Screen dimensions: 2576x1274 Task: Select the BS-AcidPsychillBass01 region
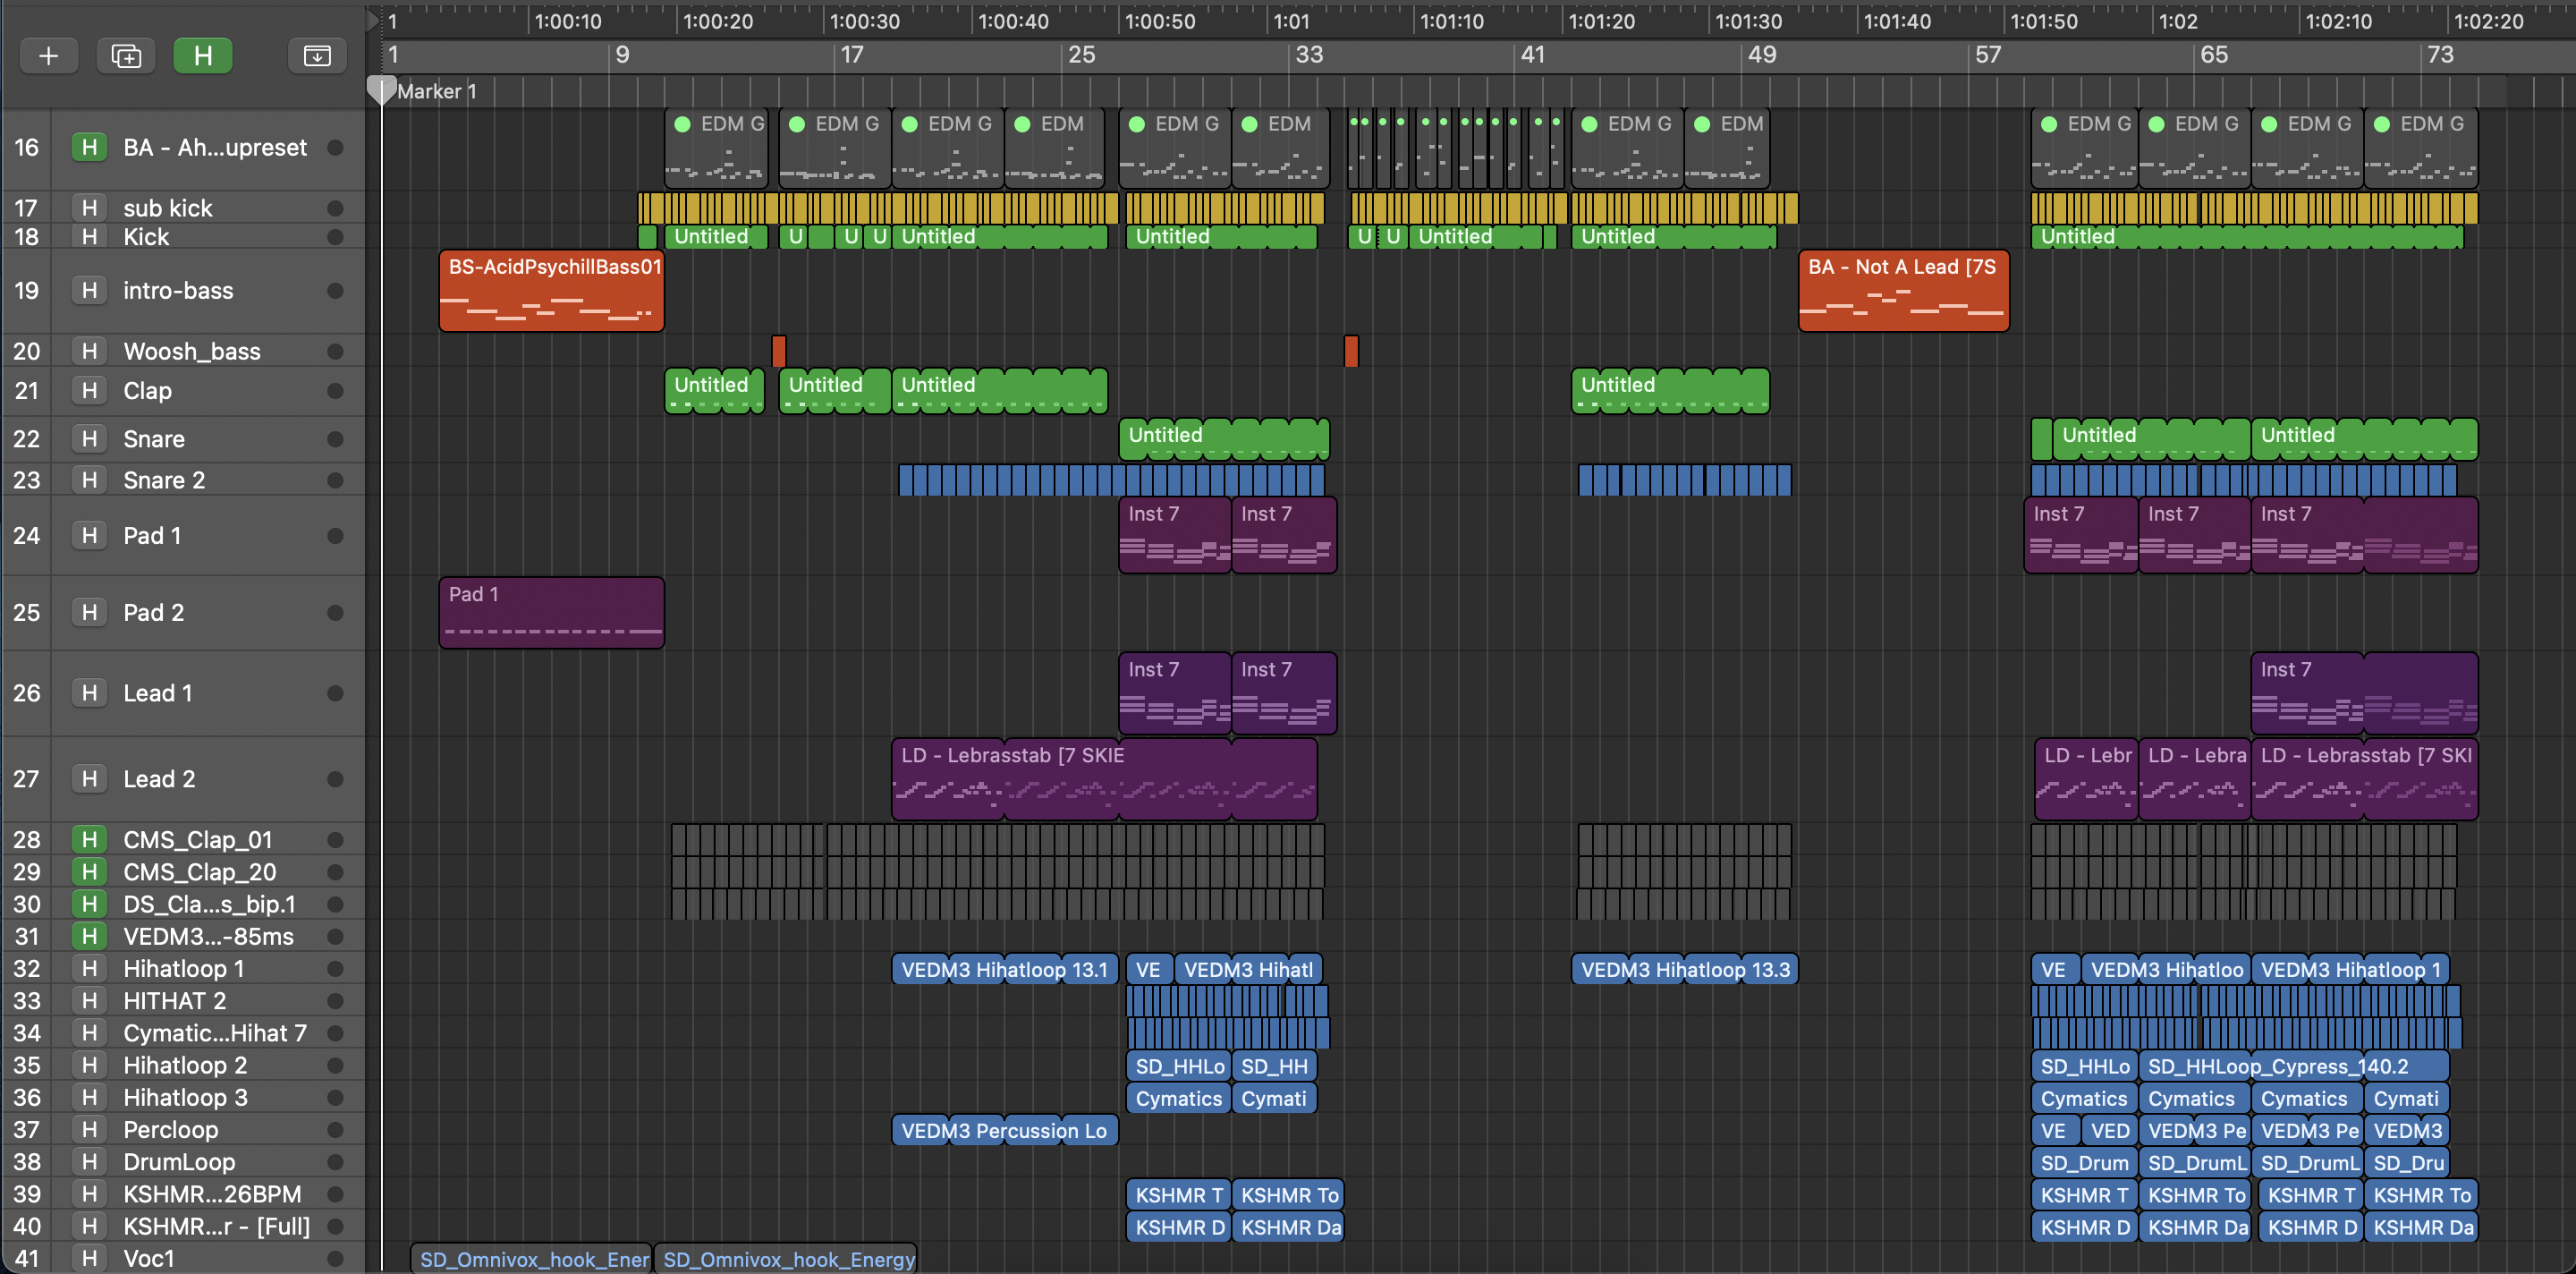tap(551, 291)
